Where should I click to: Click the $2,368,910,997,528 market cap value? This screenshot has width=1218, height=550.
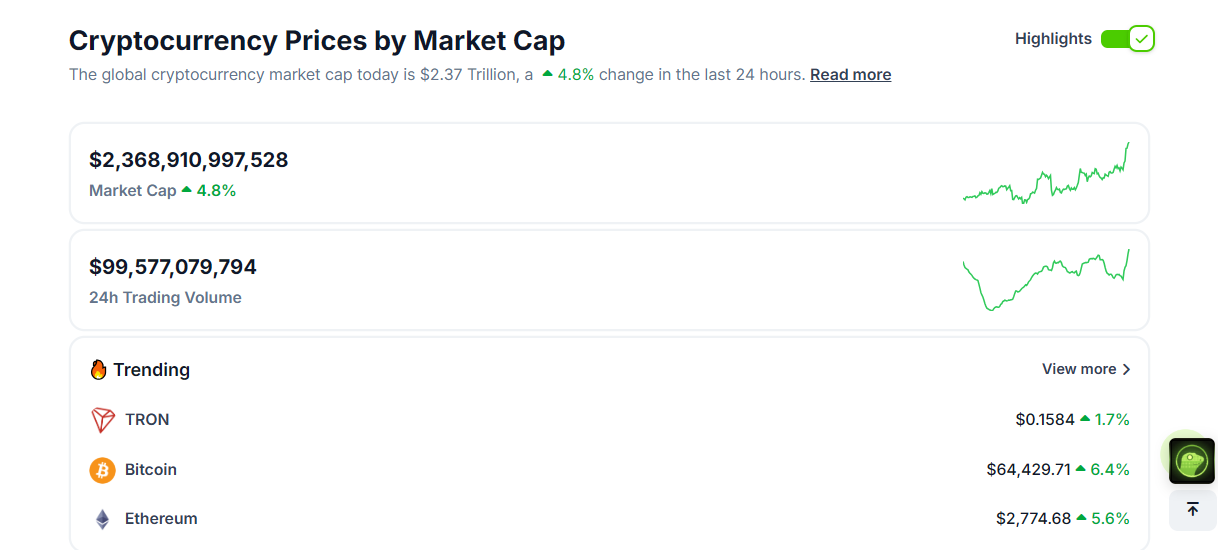pyautogui.click(x=188, y=160)
